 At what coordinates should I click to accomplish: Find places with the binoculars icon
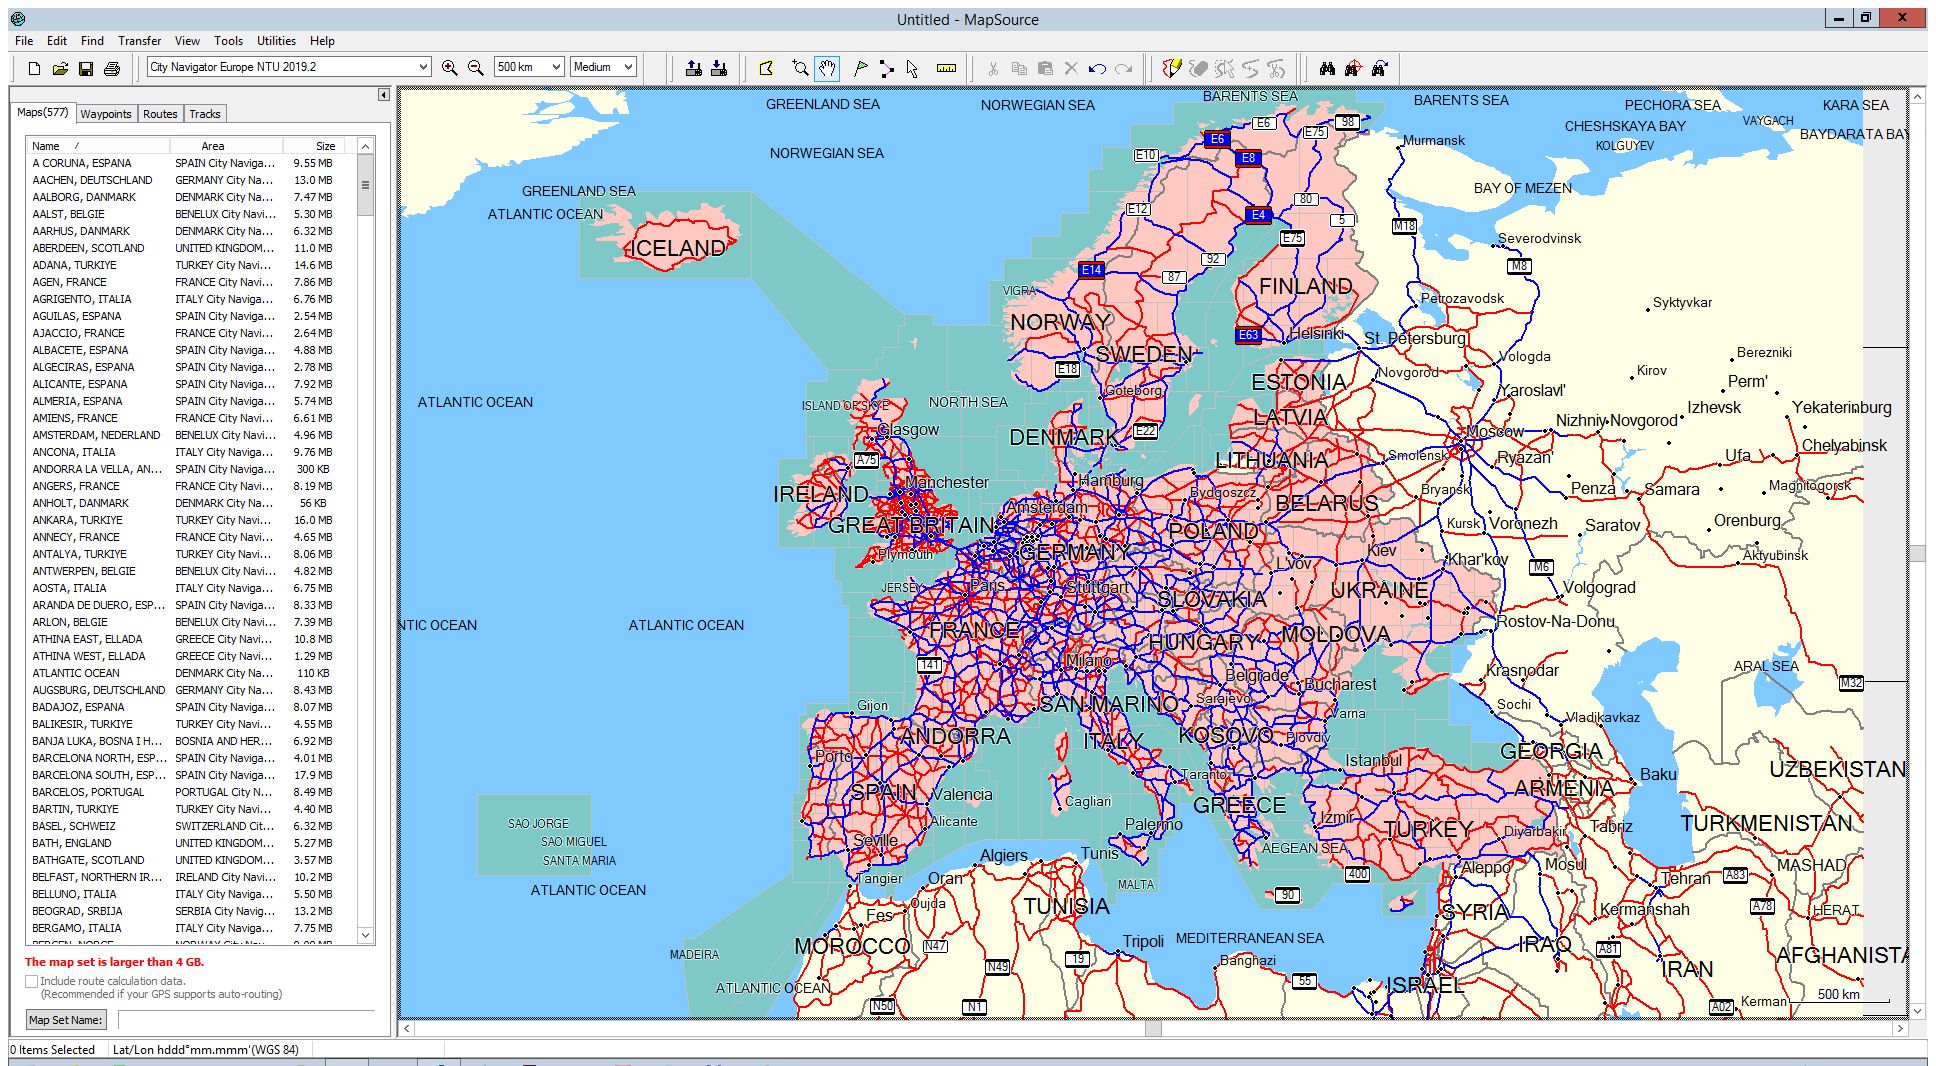click(1327, 68)
